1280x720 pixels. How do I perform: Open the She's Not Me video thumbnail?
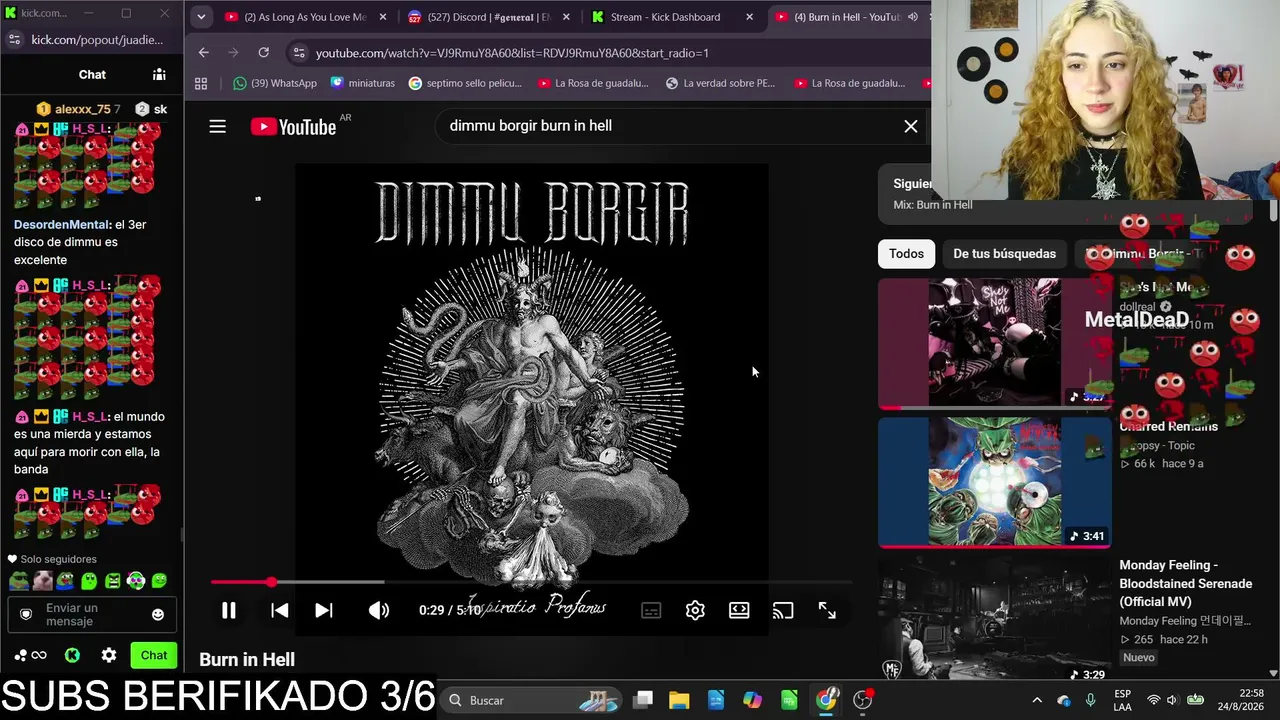[x=994, y=343]
